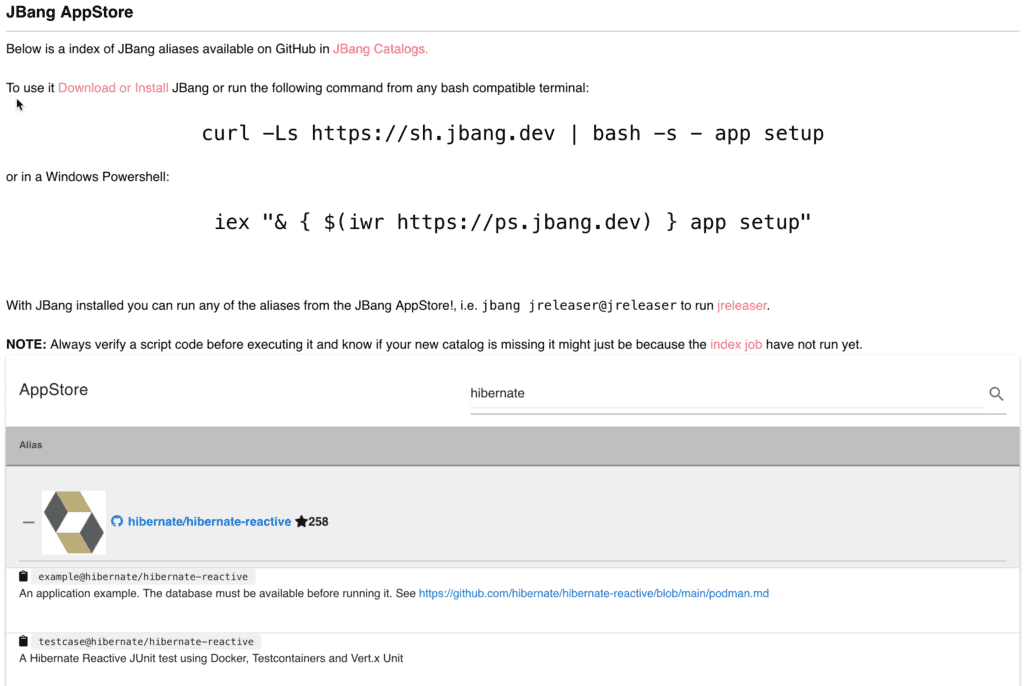Image resolution: width=1024 pixels, height=686 pixels.
Task: Click the GitHub octocat icon beside hibernate/hibernate-reactive
Action: pos(118,521)
